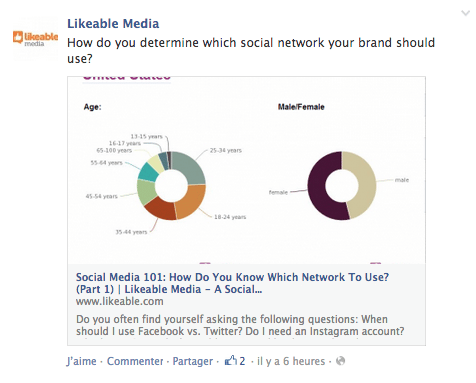Click the thumbs-up likes count icon
Screen dimensions: 476x383
point(231,361)
